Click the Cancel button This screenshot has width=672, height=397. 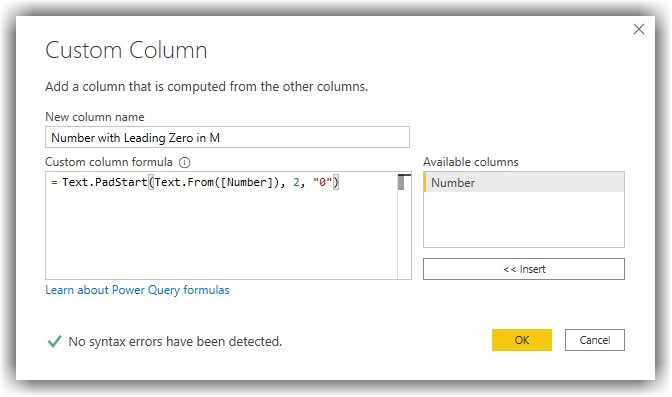coord(594,340)
